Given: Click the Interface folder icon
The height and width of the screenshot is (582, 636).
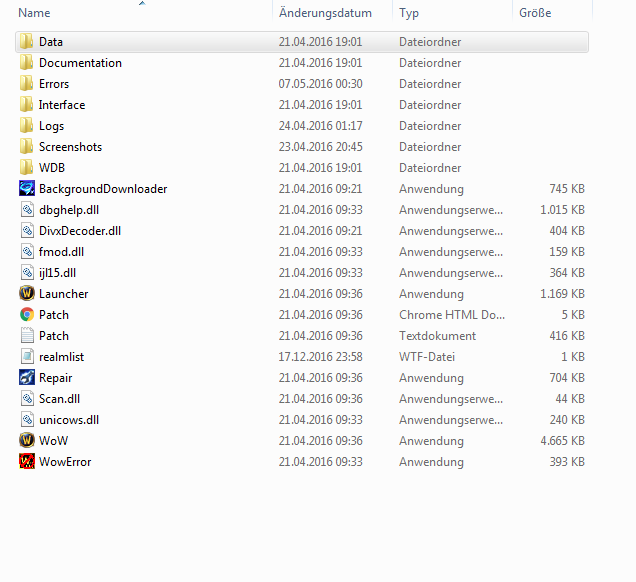Looking at the screenshot, I should pos(27,105).
